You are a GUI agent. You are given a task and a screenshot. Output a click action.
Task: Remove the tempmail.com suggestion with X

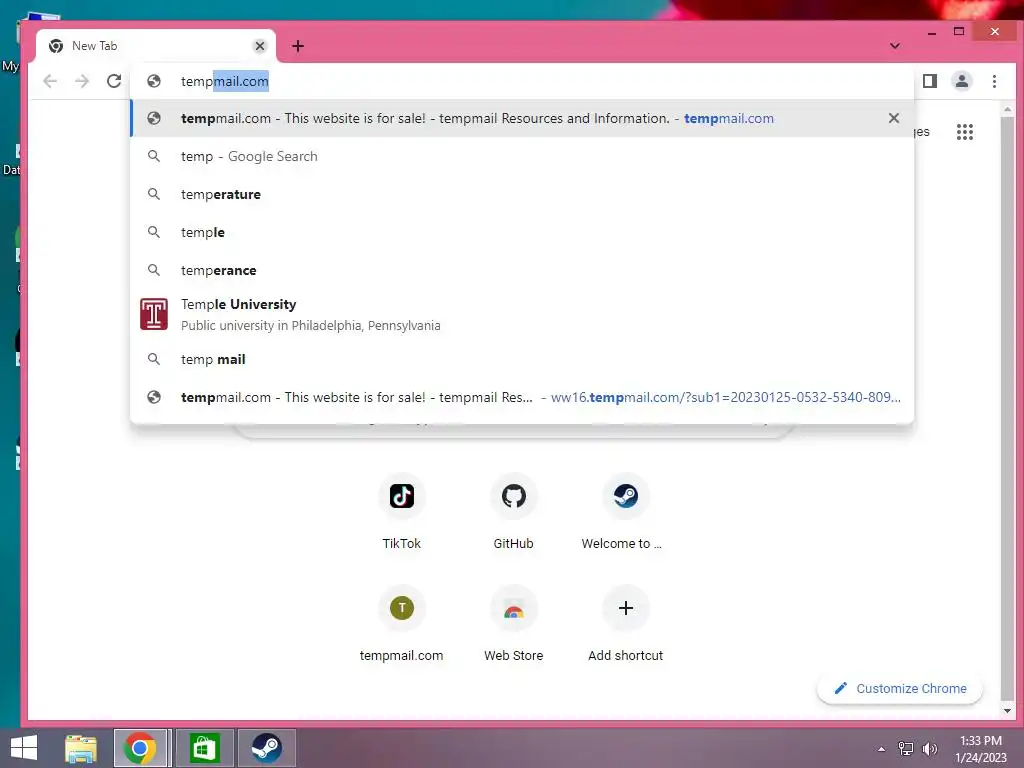893,118
